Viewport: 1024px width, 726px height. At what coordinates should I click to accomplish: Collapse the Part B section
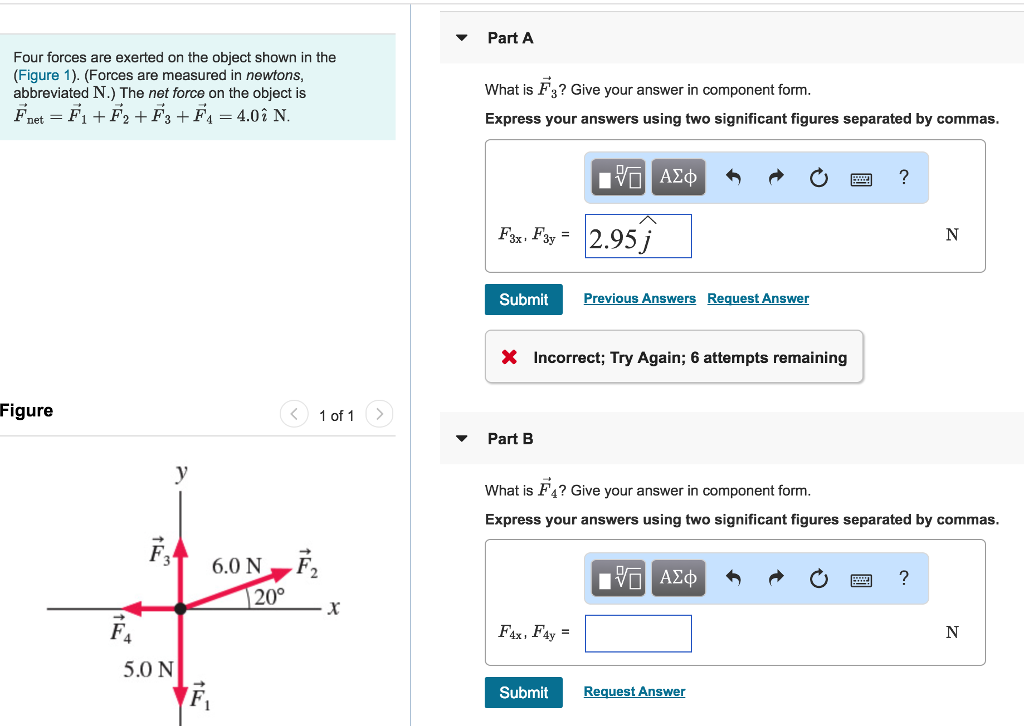click(461, 438)
